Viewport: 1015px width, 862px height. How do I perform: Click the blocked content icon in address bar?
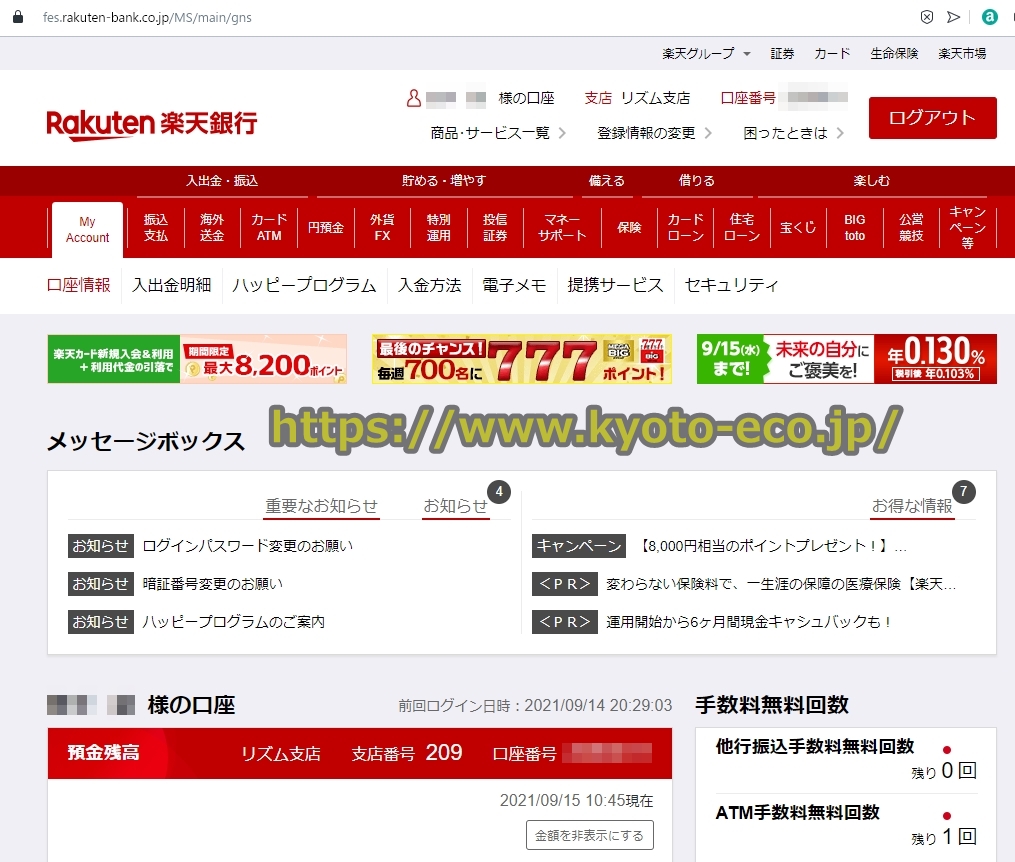coord(927,17)
